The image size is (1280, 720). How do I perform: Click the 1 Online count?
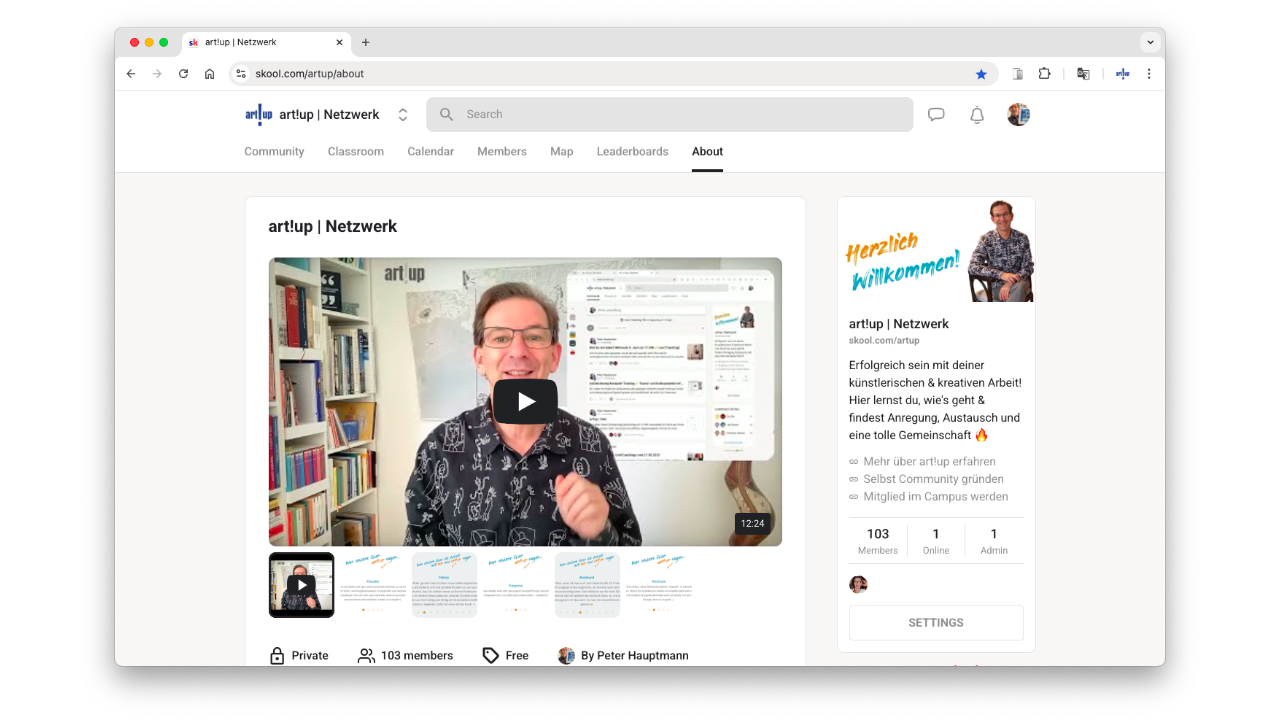pyautogui.click(x=936, y=541)
